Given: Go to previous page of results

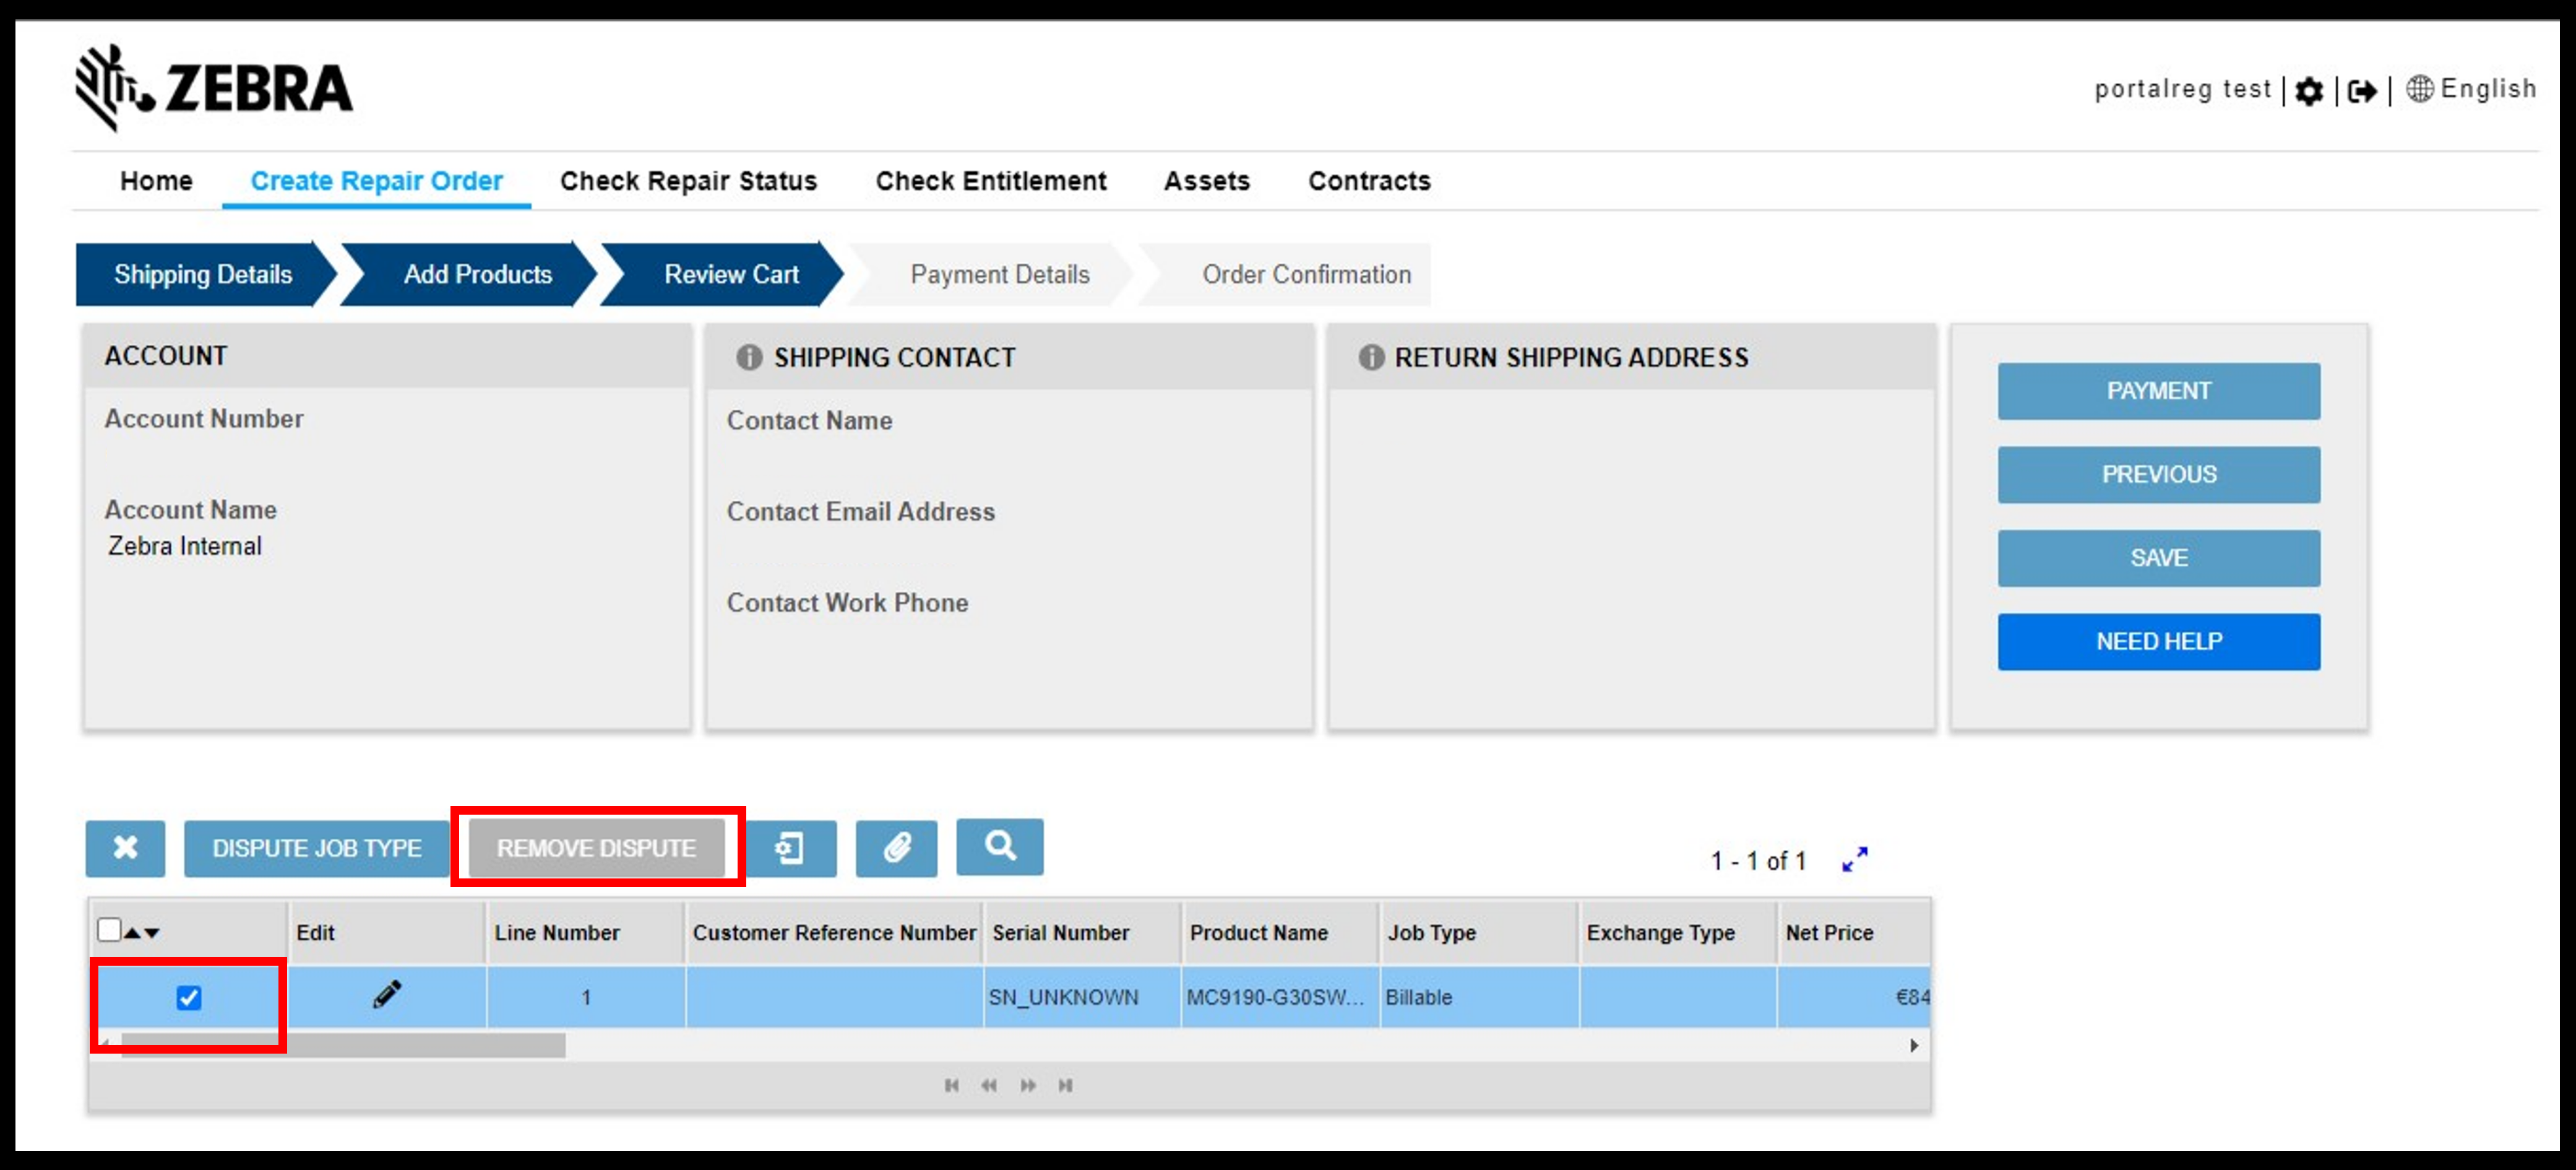Looking at the screenshot, I should (989, 1085).
